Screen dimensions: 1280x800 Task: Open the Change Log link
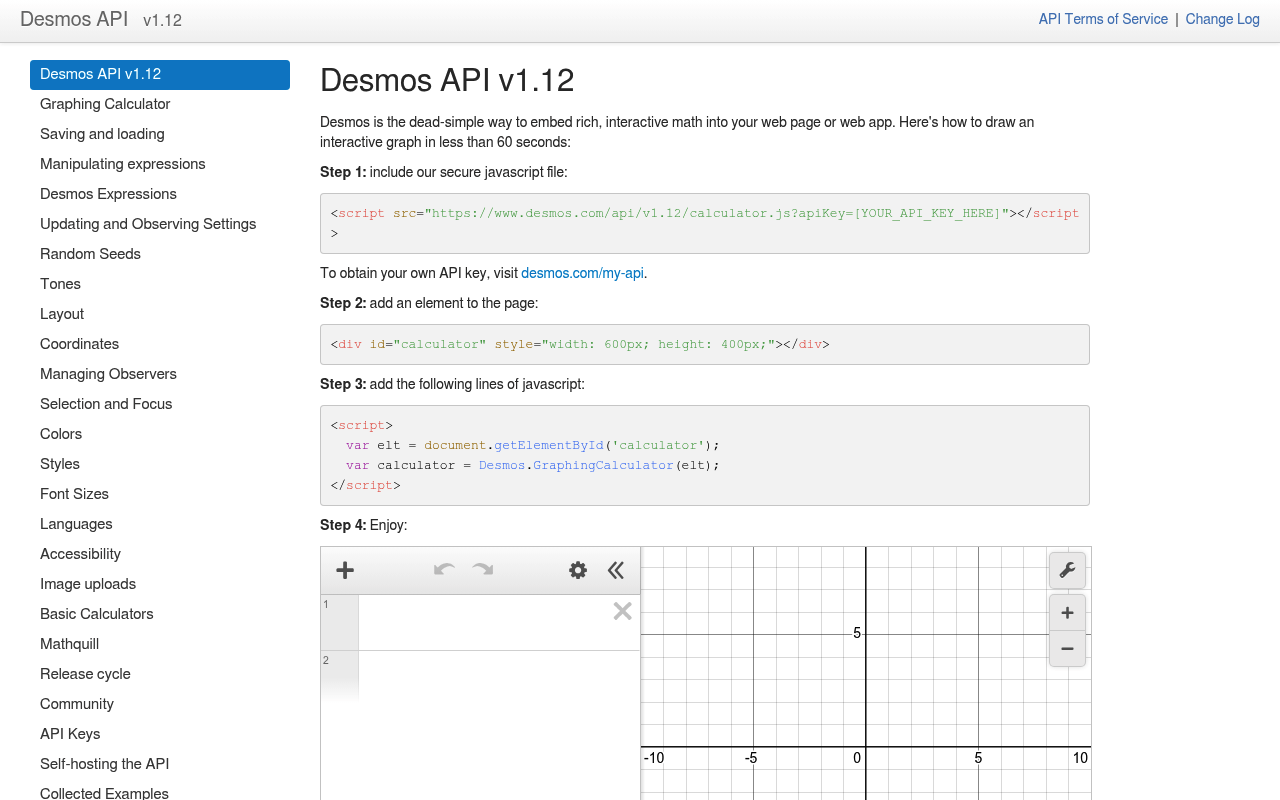pos(1223,19)
